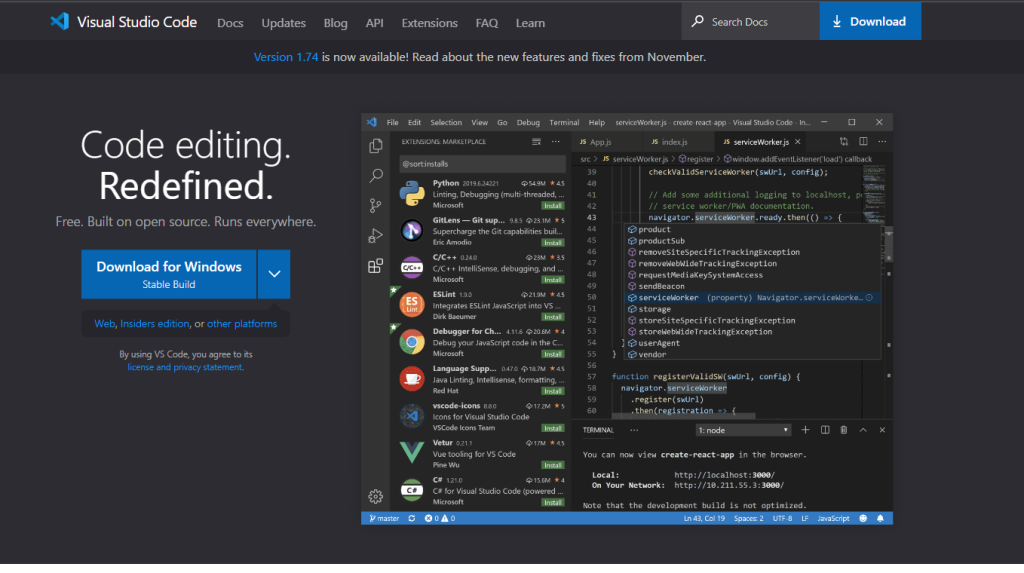1024x573 pixels.
Task: Open the Docs navigation link
Action: tap(230, 23)
